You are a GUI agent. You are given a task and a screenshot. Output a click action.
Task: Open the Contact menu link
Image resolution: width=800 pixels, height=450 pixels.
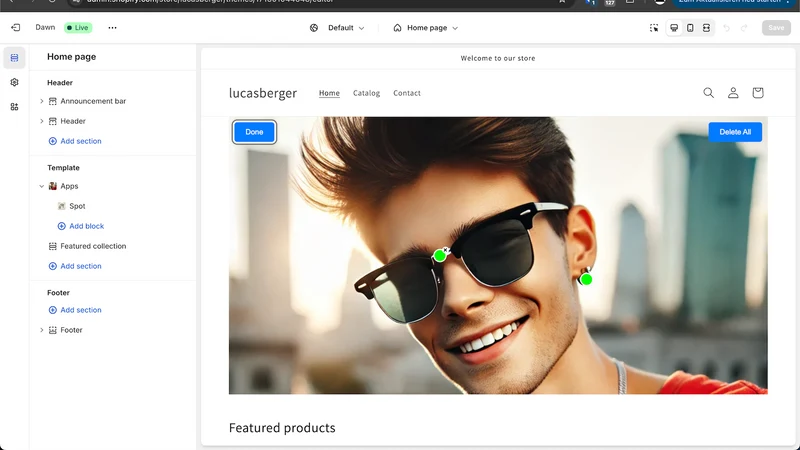(407, 93)
